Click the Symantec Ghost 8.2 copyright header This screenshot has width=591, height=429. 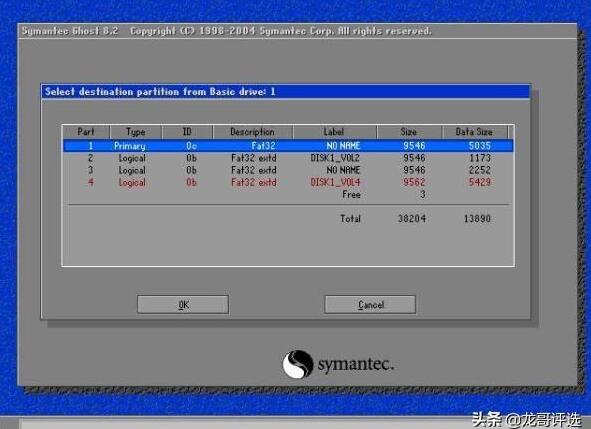226,31
